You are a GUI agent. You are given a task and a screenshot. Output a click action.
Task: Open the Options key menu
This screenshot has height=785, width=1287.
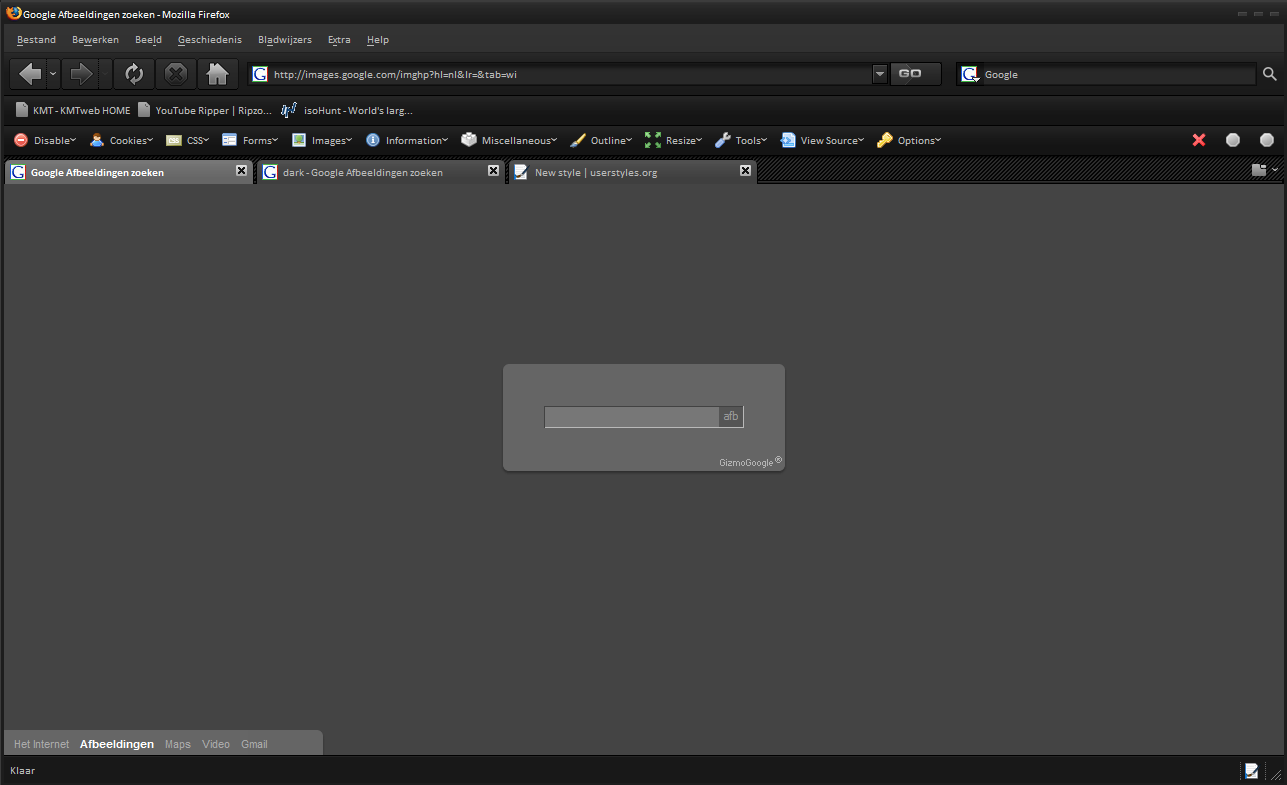point(909,141)
